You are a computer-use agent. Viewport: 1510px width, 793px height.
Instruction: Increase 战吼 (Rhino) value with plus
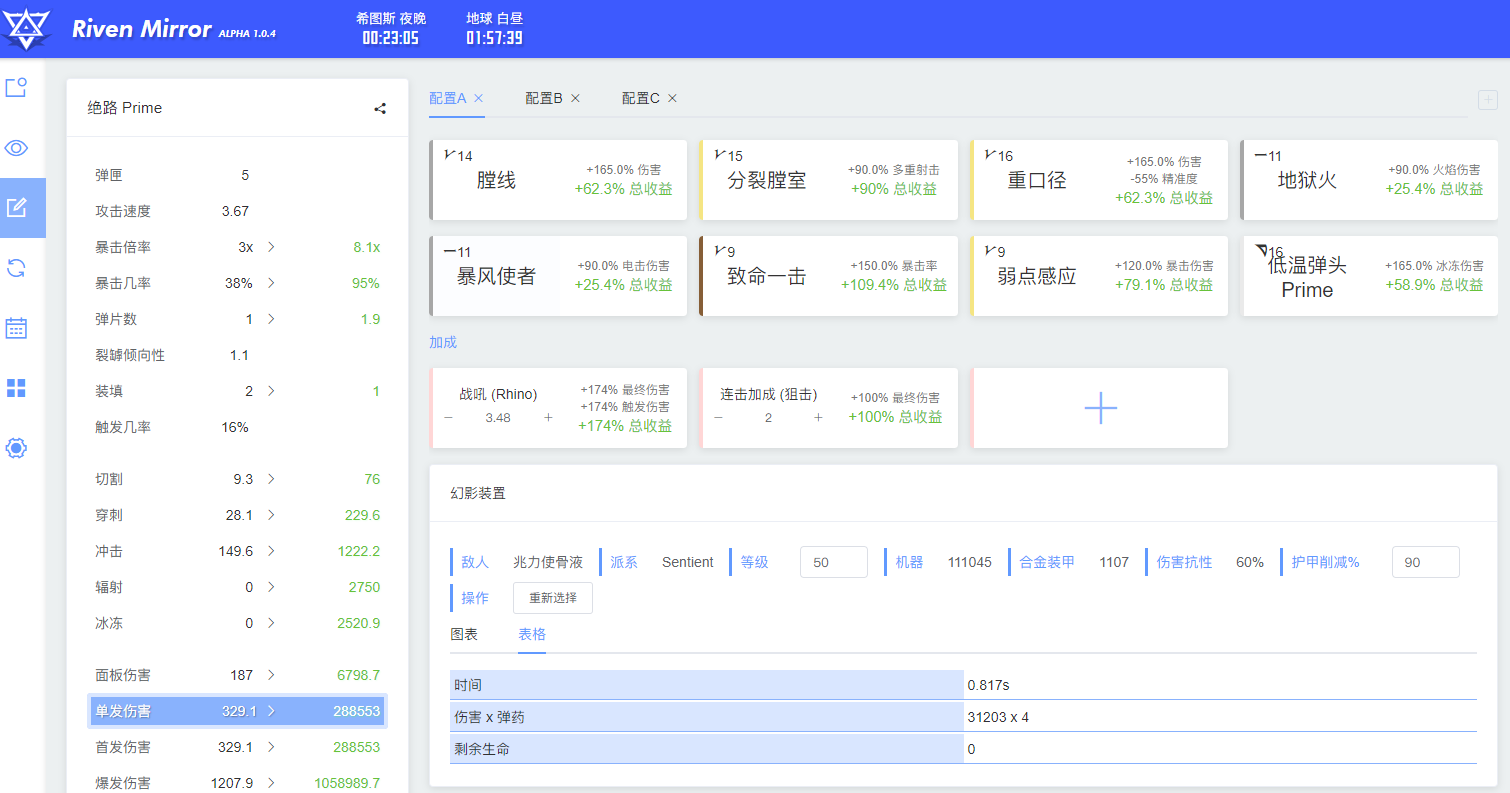548,417
